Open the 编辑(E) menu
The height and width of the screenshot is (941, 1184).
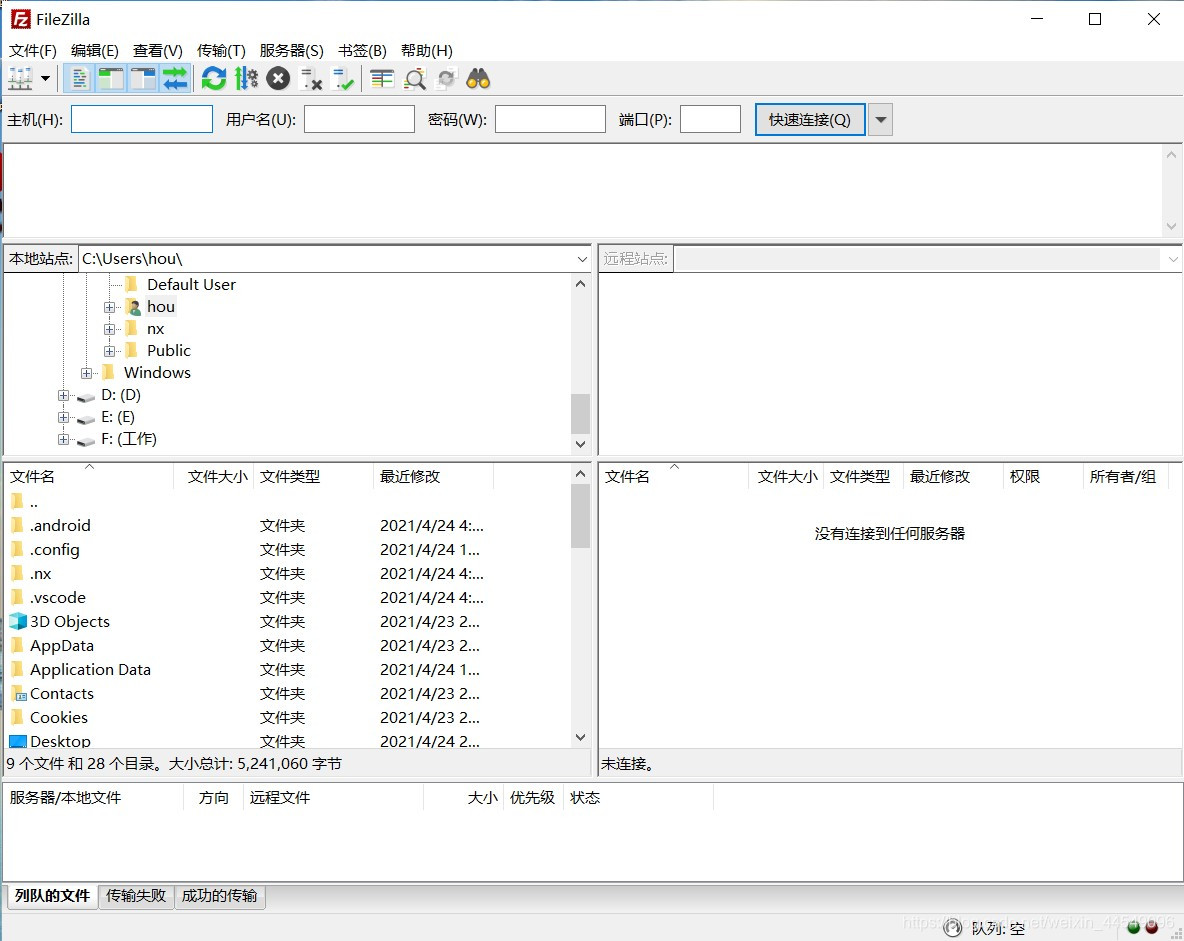[94, 51]
